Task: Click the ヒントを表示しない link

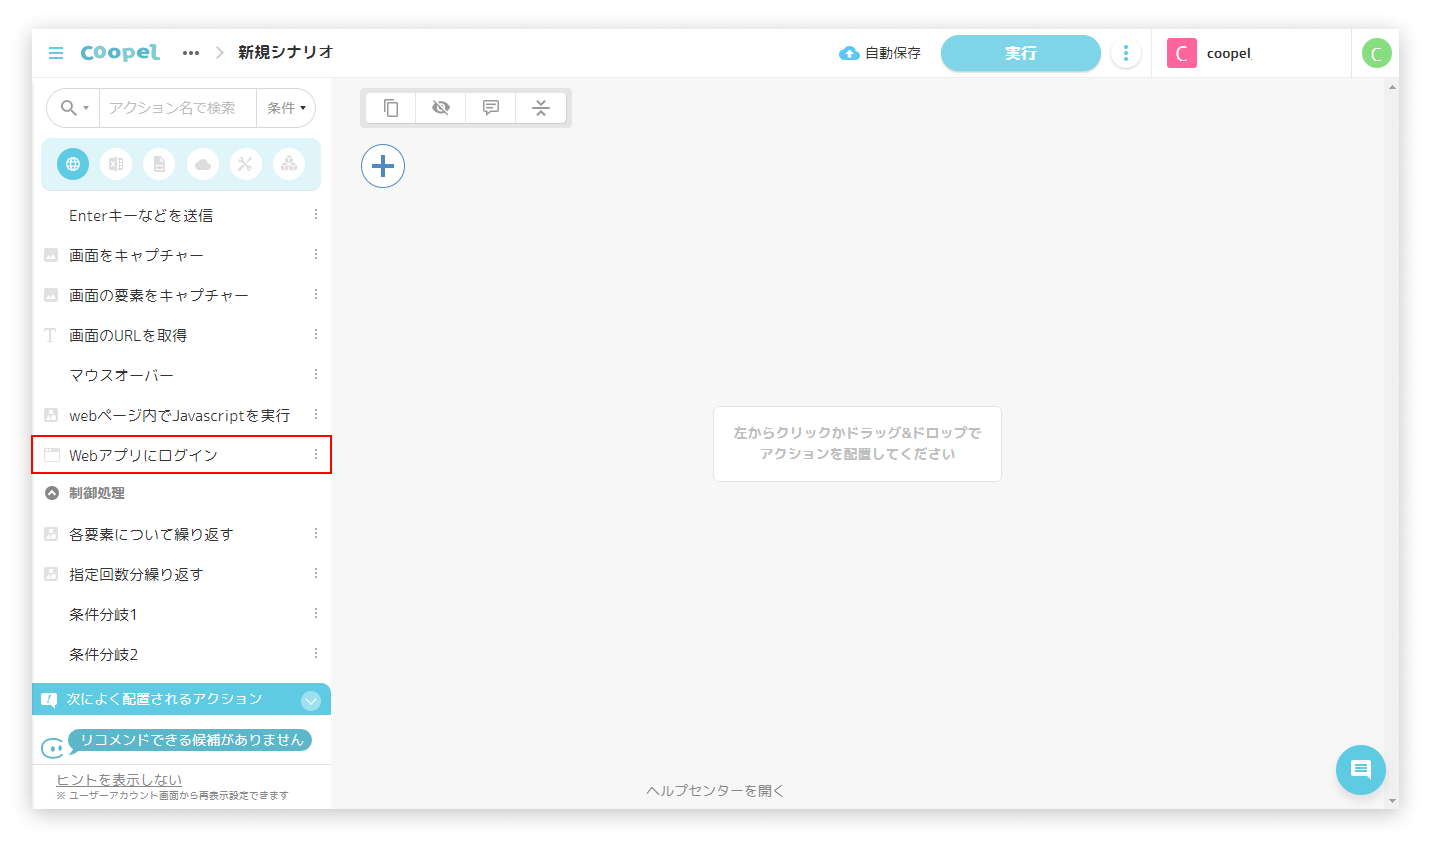Action: 119,779
